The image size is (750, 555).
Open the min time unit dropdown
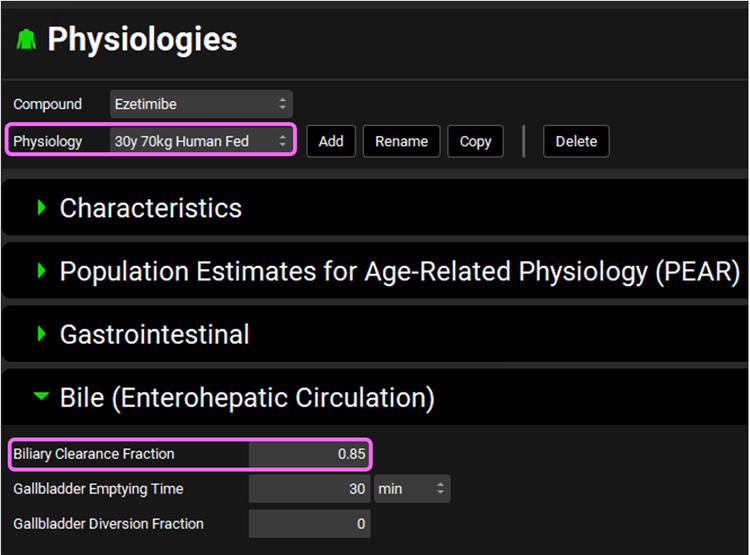411,489
